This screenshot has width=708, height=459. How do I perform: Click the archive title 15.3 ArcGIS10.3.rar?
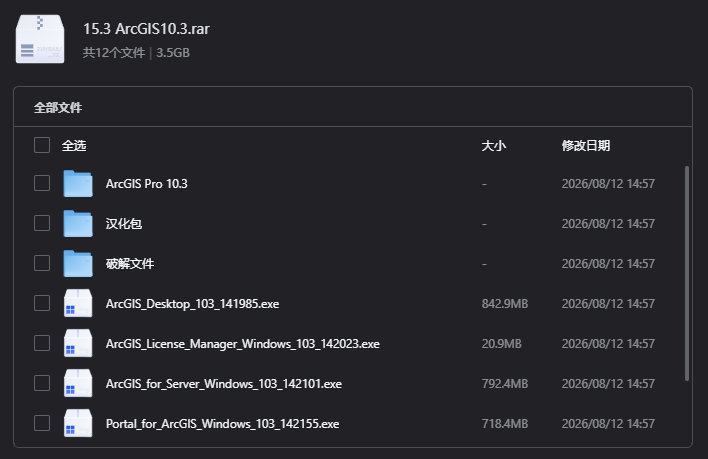click(x=146, y=29)
